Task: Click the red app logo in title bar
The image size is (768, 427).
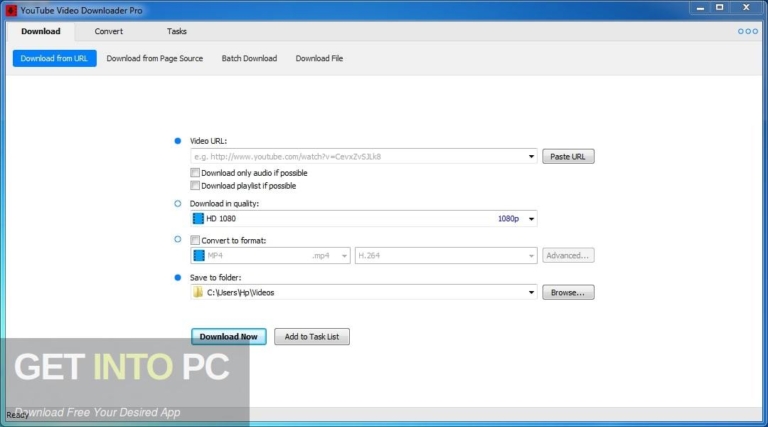Action: [x=11, y=10]
